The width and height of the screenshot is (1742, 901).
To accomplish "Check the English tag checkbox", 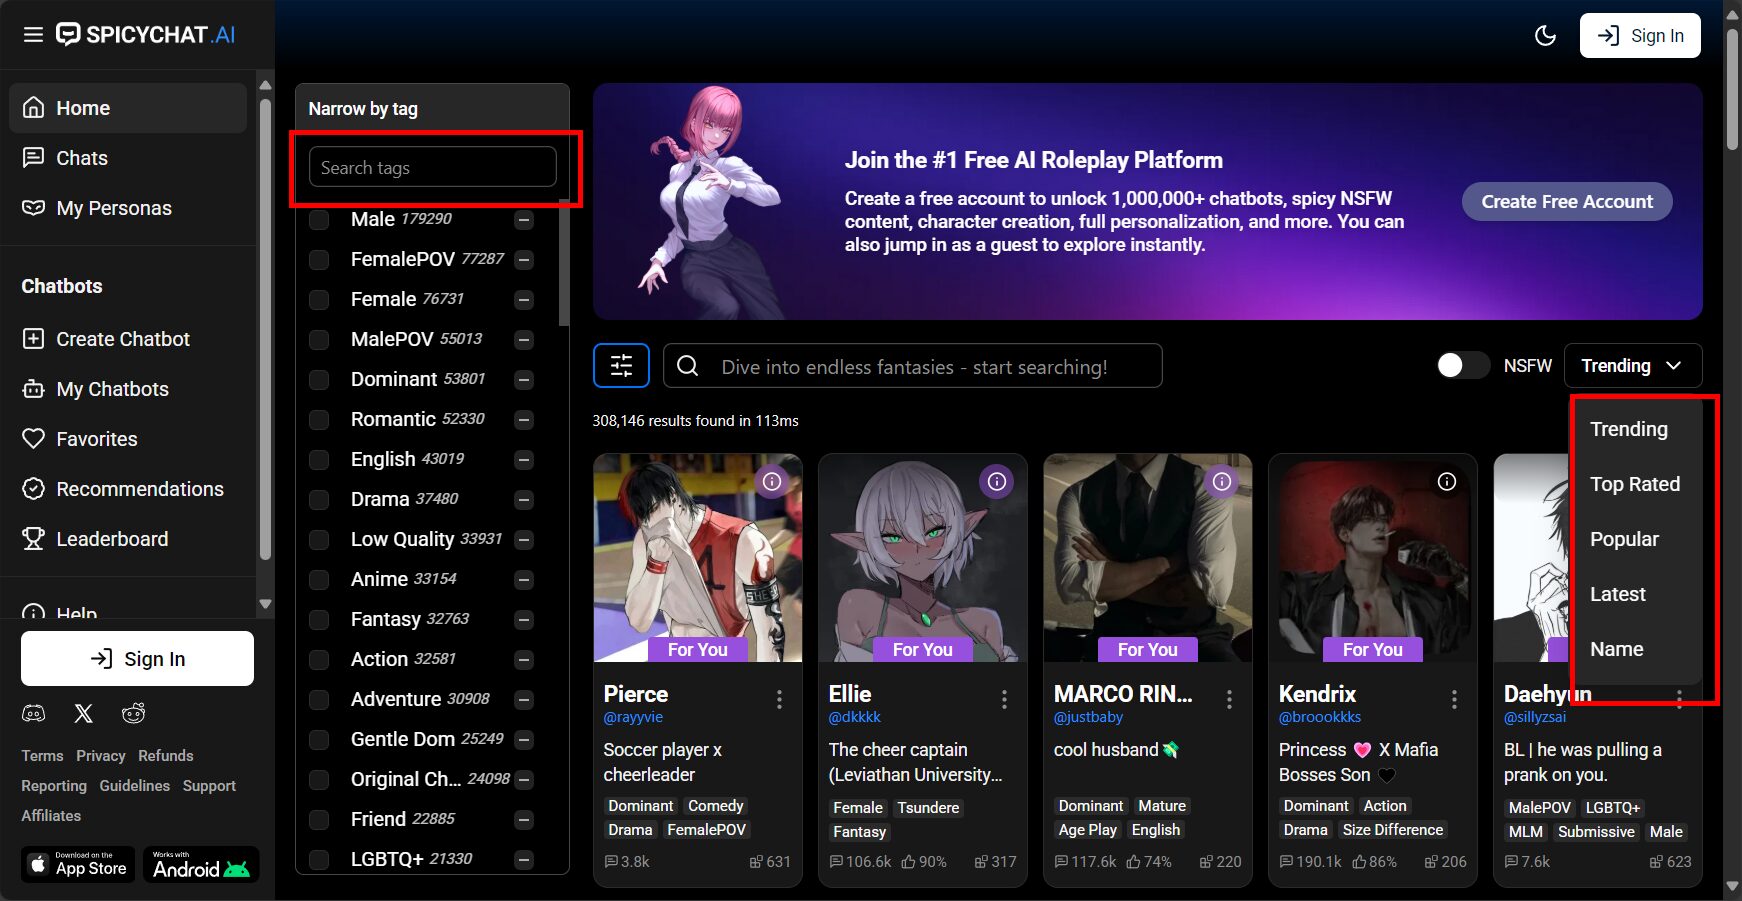I will tap(320, 460).
